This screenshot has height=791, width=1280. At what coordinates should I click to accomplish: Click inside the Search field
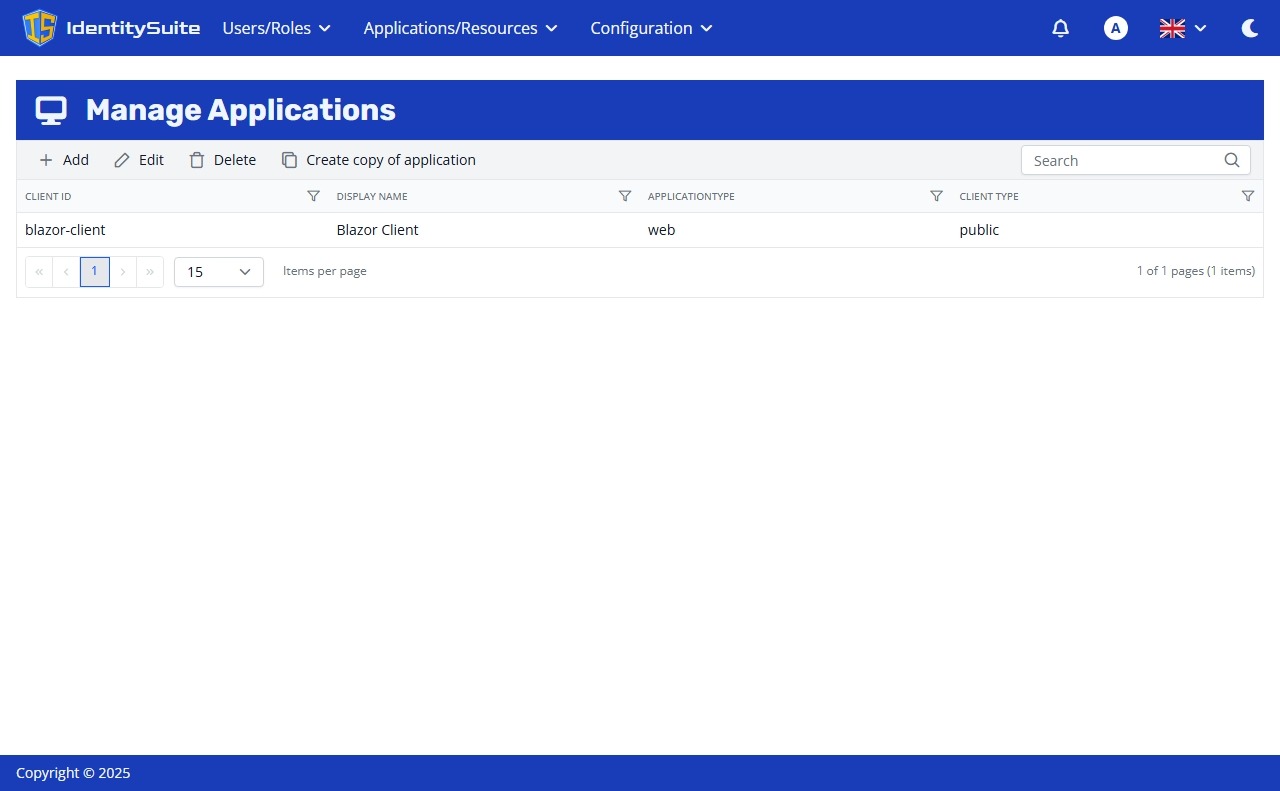(1110, 160)
